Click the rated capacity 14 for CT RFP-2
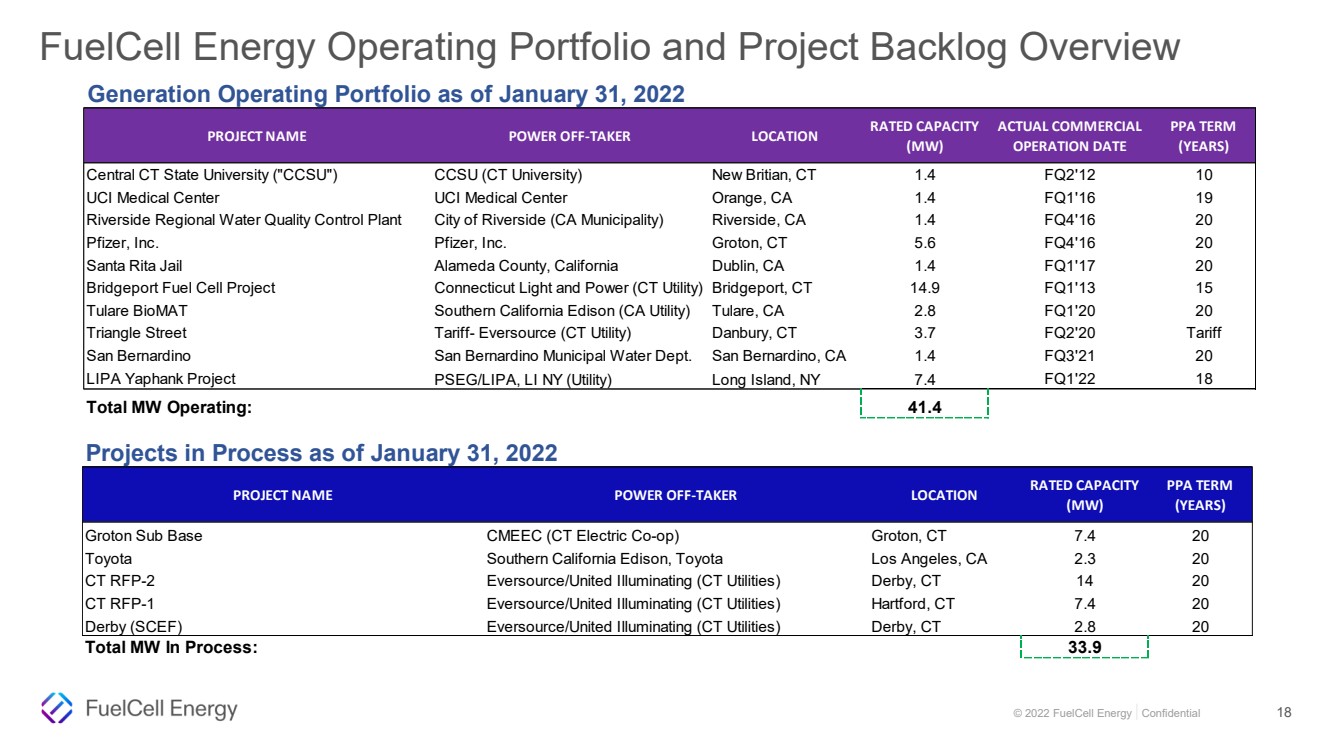The image size is (1333, 749). (1084, 581)
